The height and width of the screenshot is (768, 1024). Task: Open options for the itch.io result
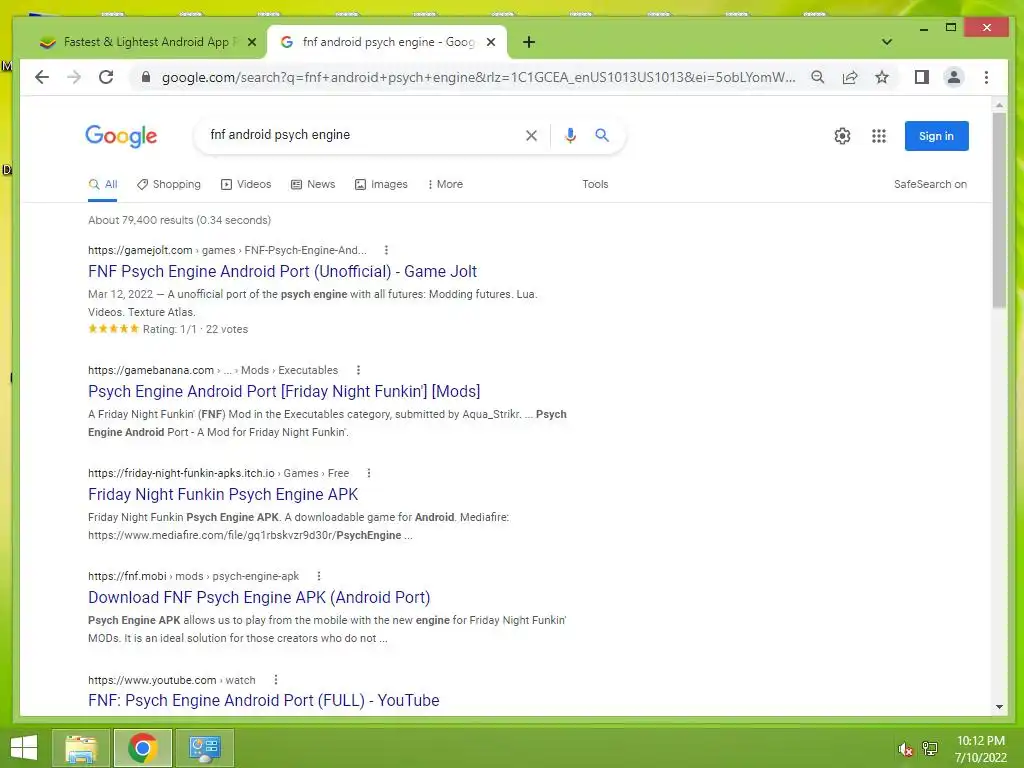click(x=368, y=473)
